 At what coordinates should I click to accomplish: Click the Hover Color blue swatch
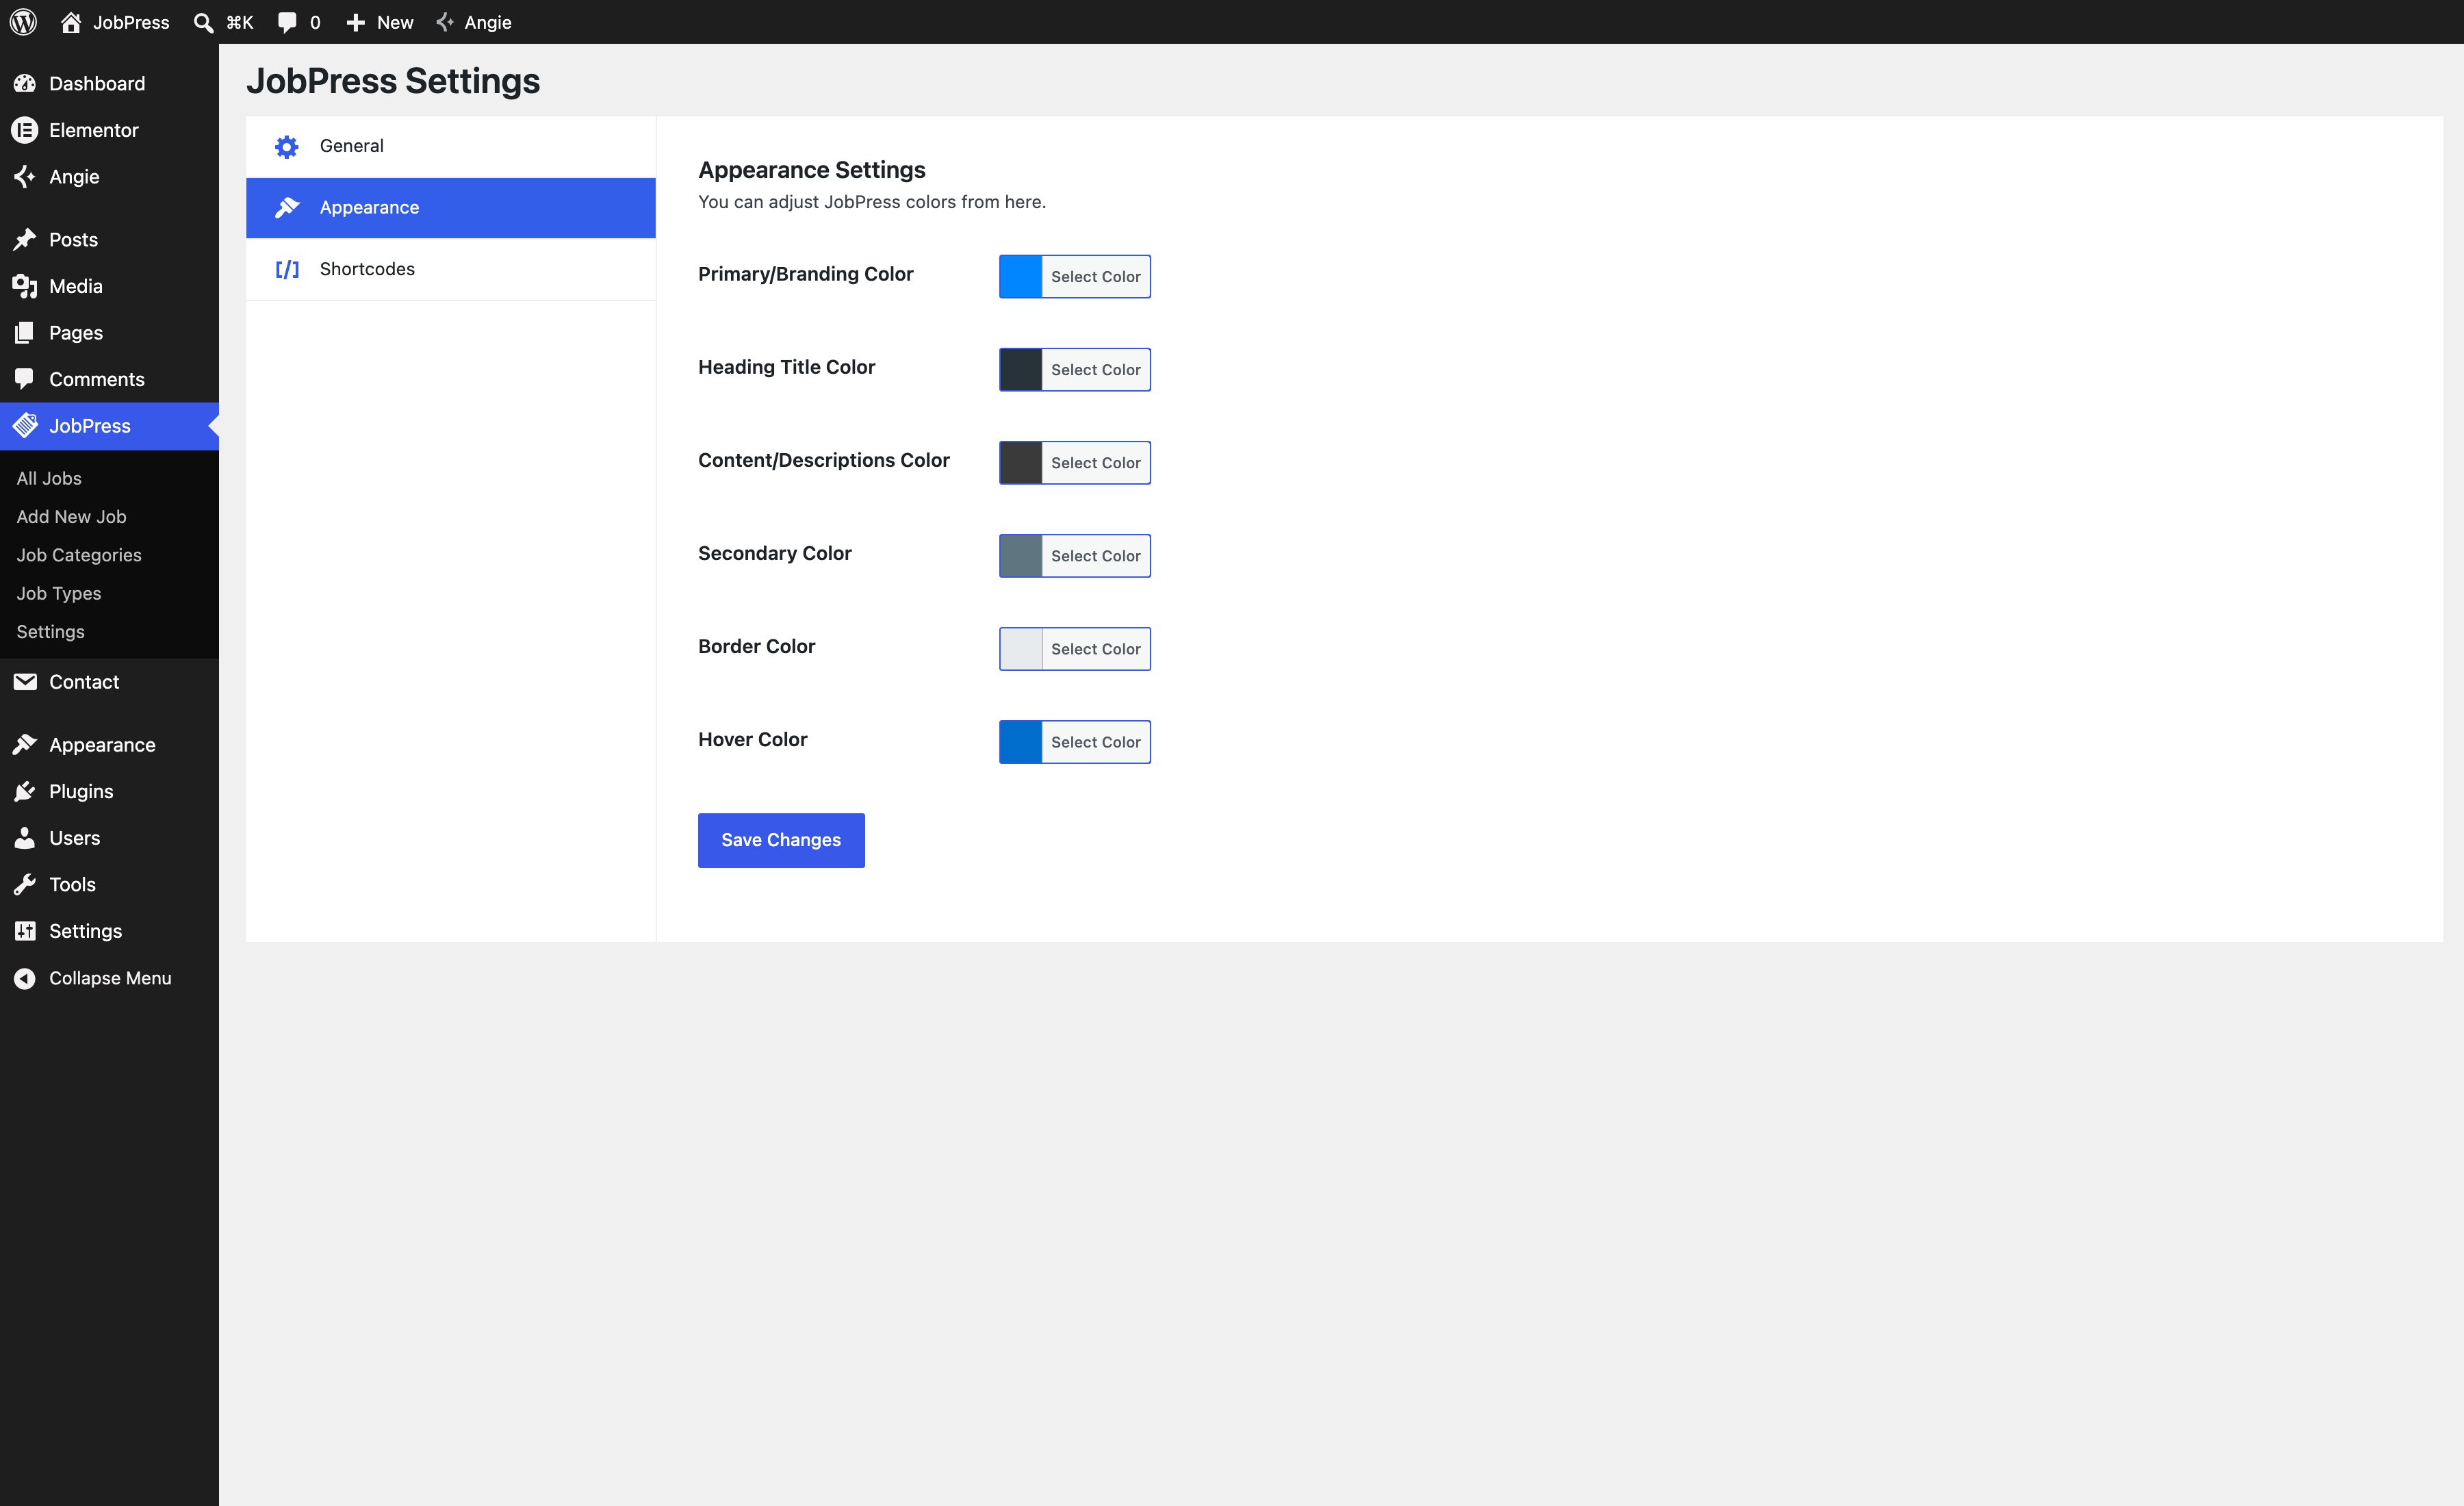1021,742
